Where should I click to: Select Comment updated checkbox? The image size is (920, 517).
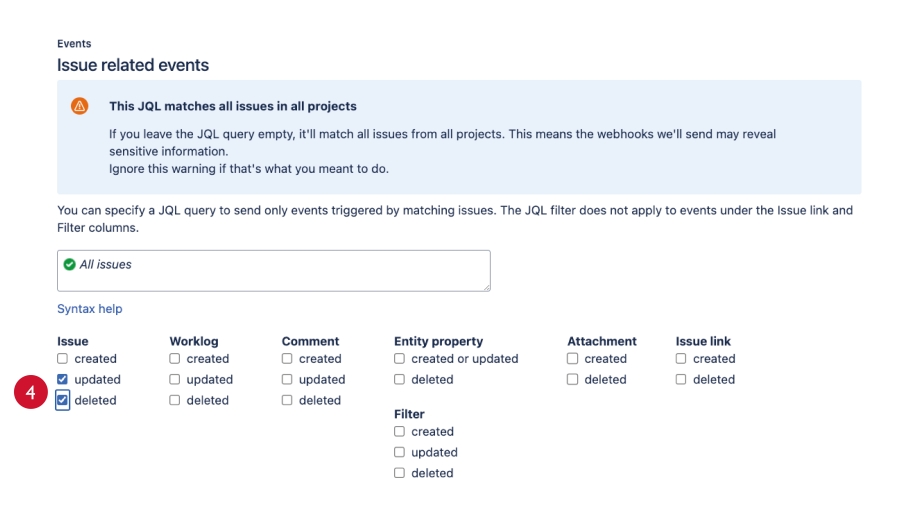click(287, 379)
